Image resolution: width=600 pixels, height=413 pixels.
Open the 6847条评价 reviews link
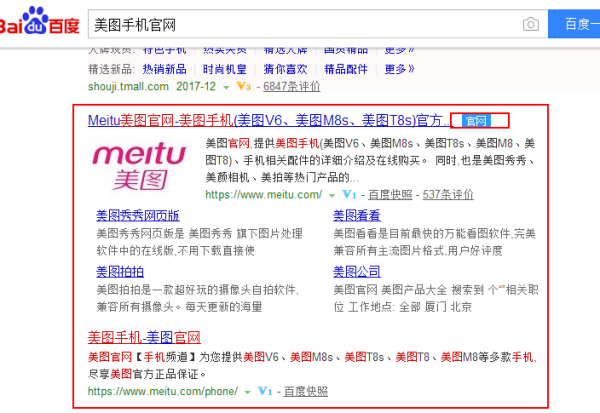click(292, 87)
